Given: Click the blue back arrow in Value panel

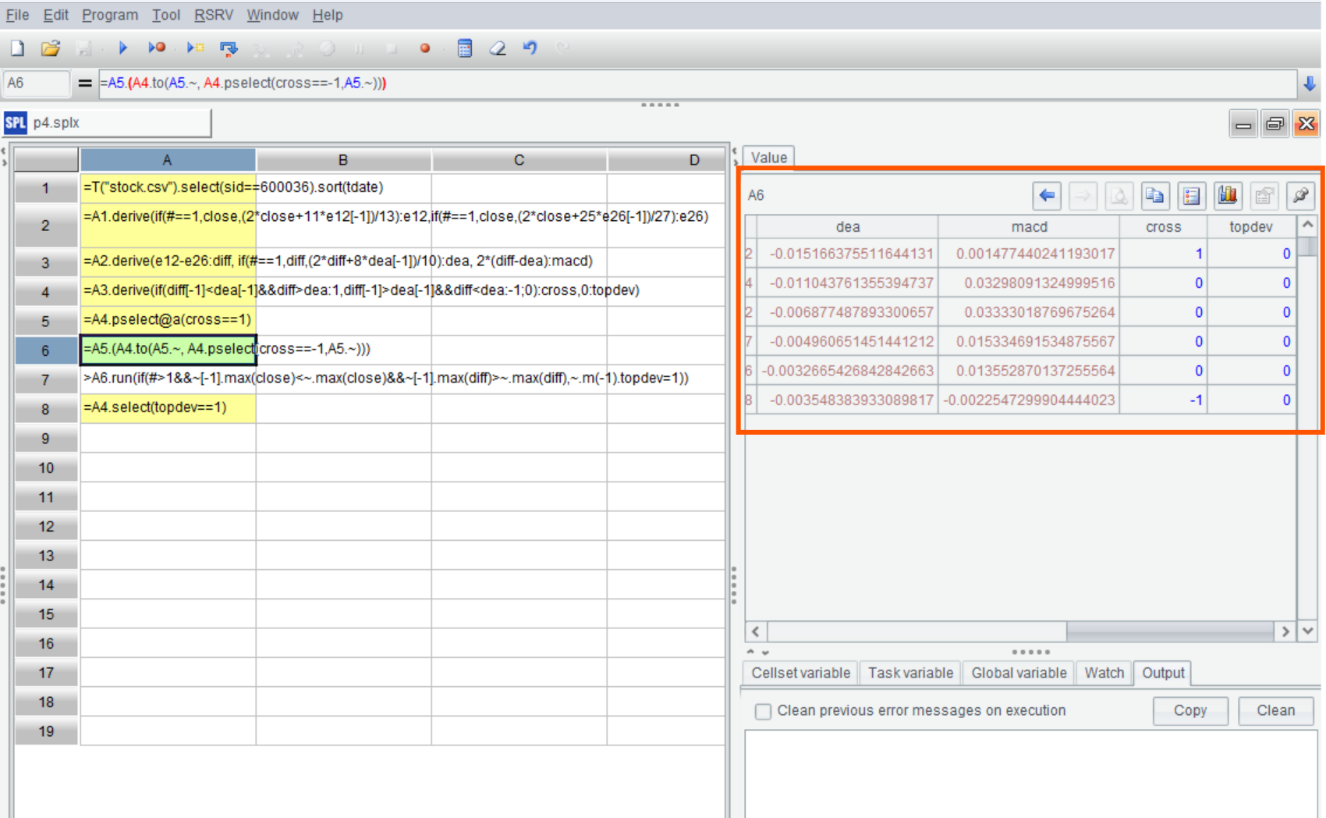Looking at the screenshot, I should 1048,196.
